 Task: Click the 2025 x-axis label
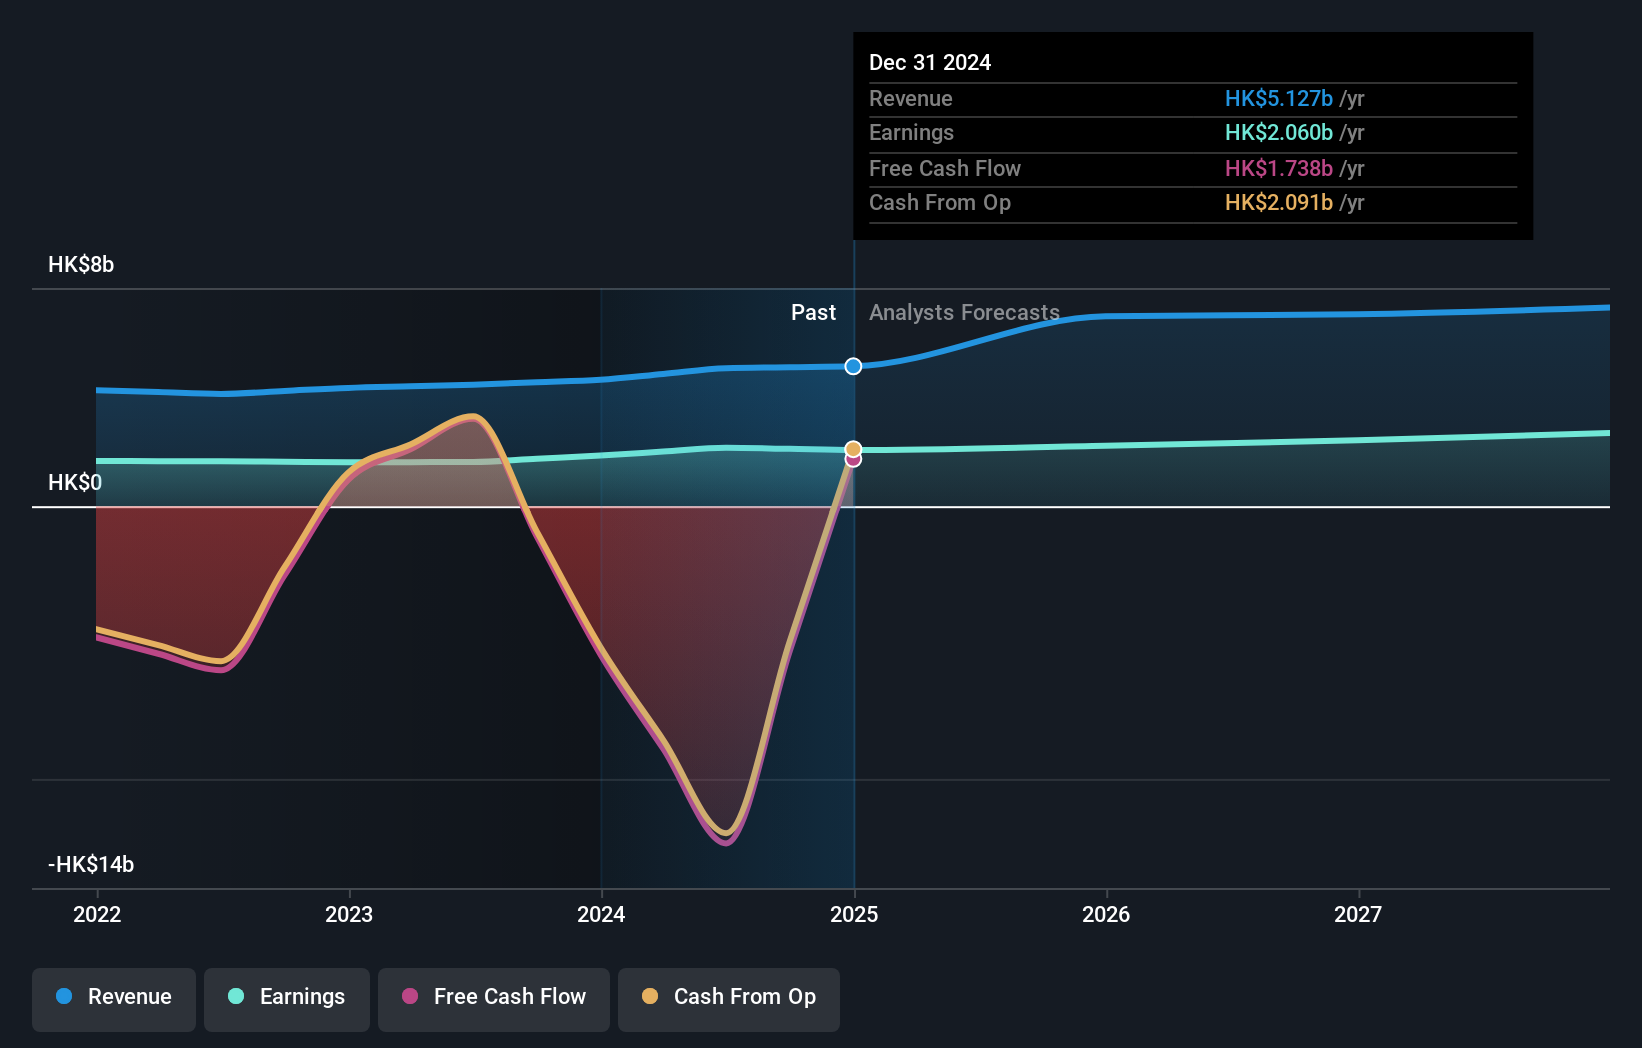(x=854, y=914)
